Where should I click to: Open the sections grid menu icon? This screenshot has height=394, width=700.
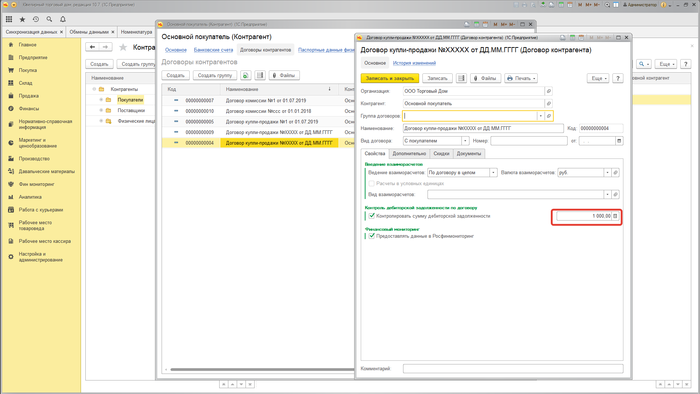coord(9,19)
